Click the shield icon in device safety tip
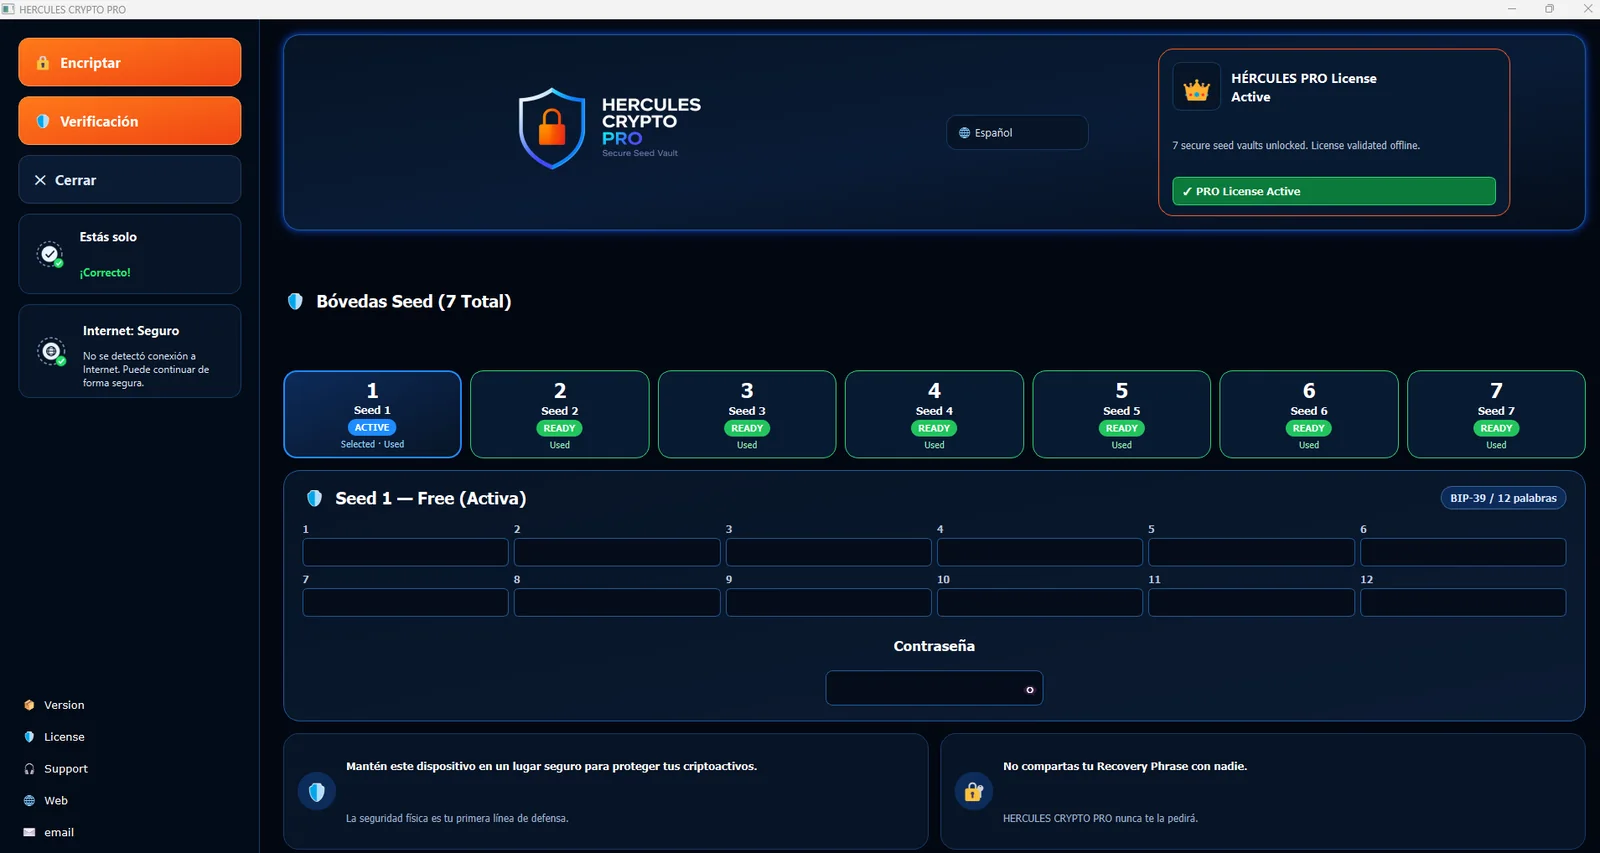The image size is (1600, 853). click(317, 792)
